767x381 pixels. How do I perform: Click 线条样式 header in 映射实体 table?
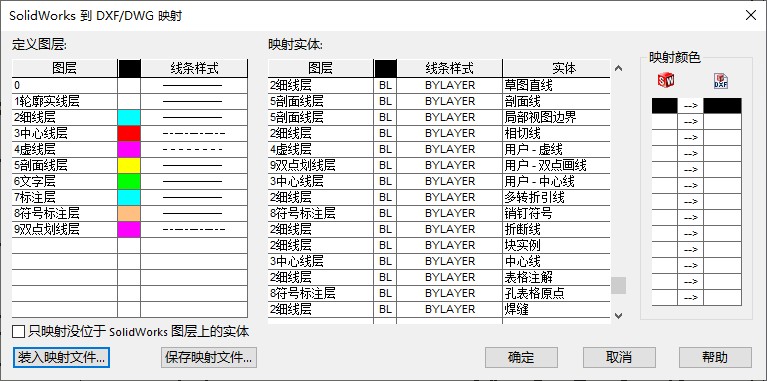pyautogui.click(x=450, y=68)
